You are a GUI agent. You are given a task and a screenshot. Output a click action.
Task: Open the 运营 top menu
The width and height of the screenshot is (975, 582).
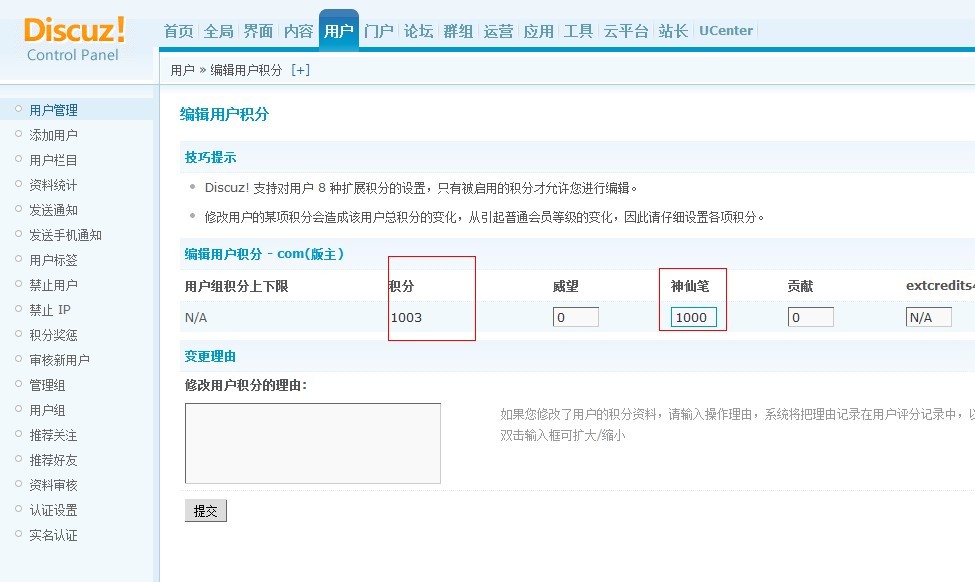pos(499,31)
